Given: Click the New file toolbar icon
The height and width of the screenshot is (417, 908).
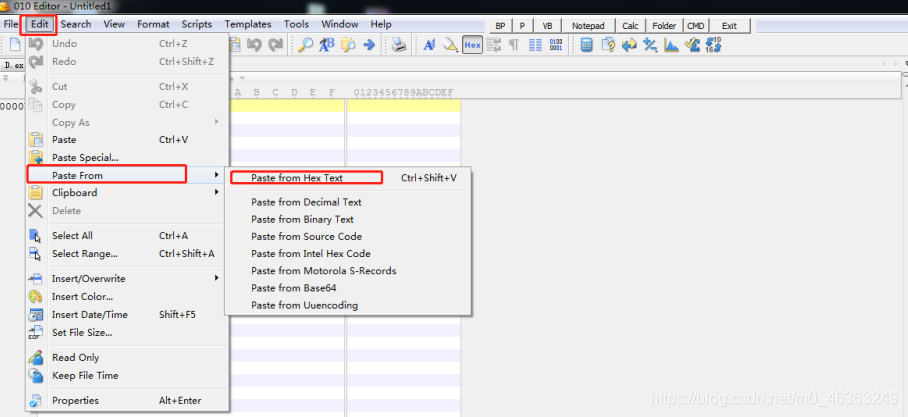Looking at the screenshot, I should 15,45.
